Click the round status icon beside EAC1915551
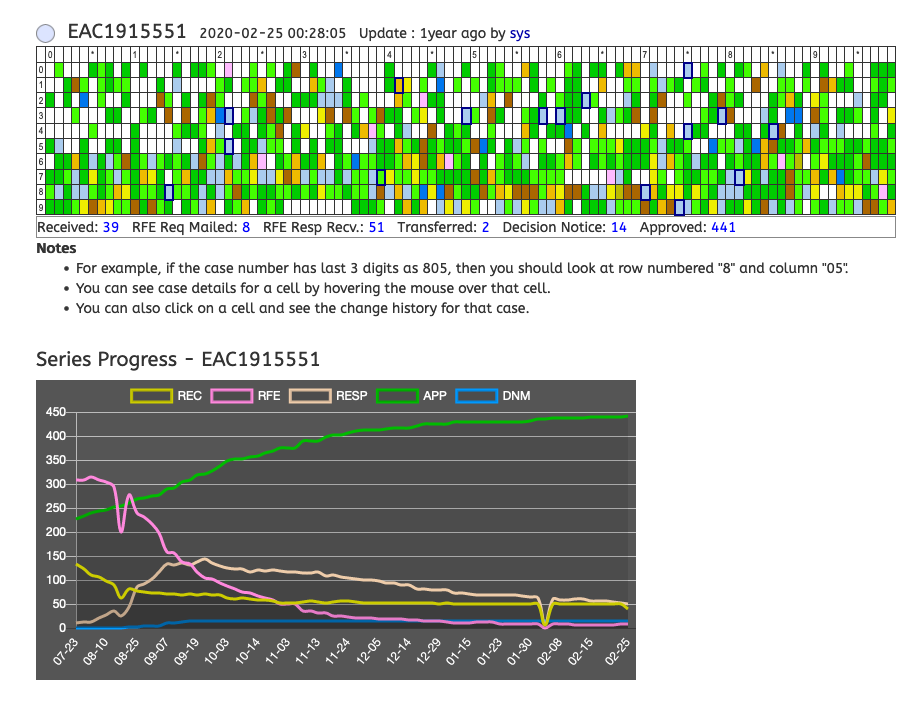 [x=45, y=33]
